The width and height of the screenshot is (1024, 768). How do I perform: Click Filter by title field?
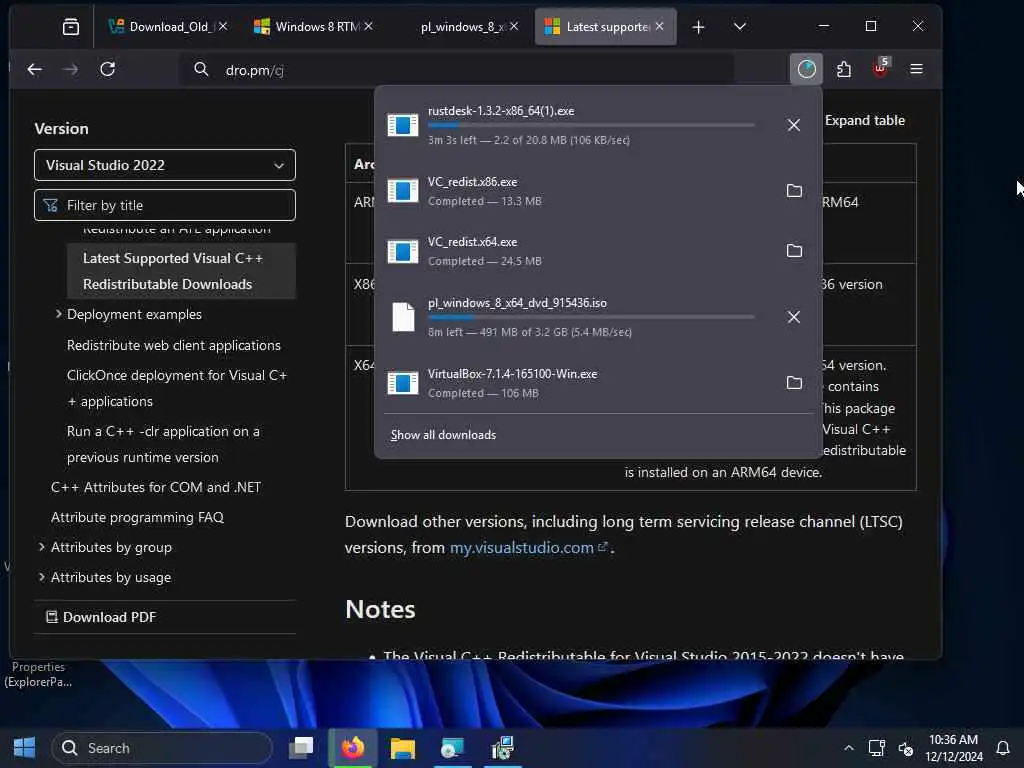coord(165,206)
